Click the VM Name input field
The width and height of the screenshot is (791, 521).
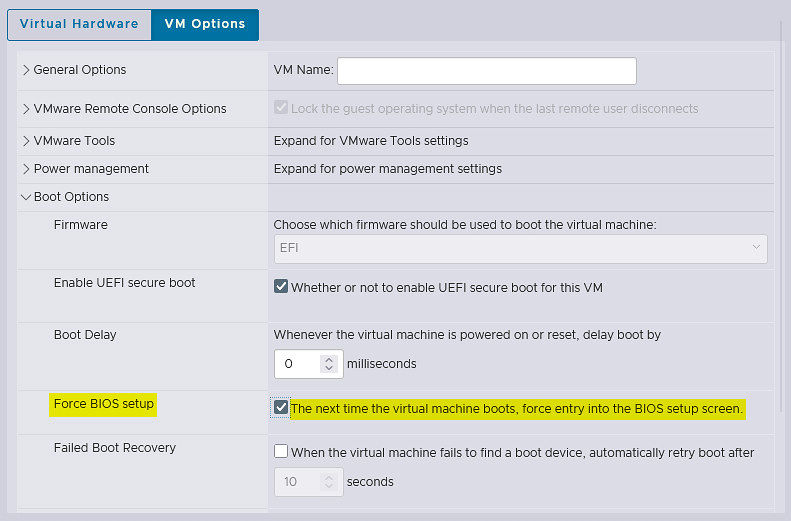[x=487, y=71]
